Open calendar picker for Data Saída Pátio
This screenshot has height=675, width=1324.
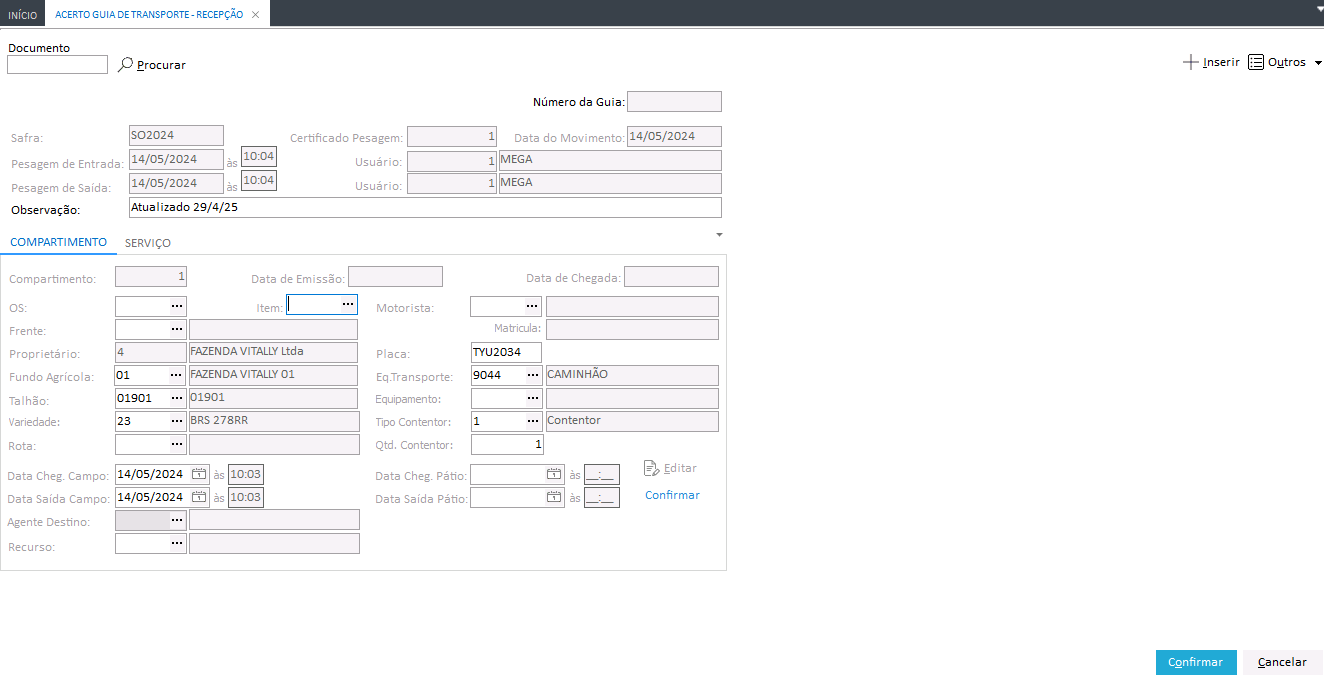click(554, 497)
